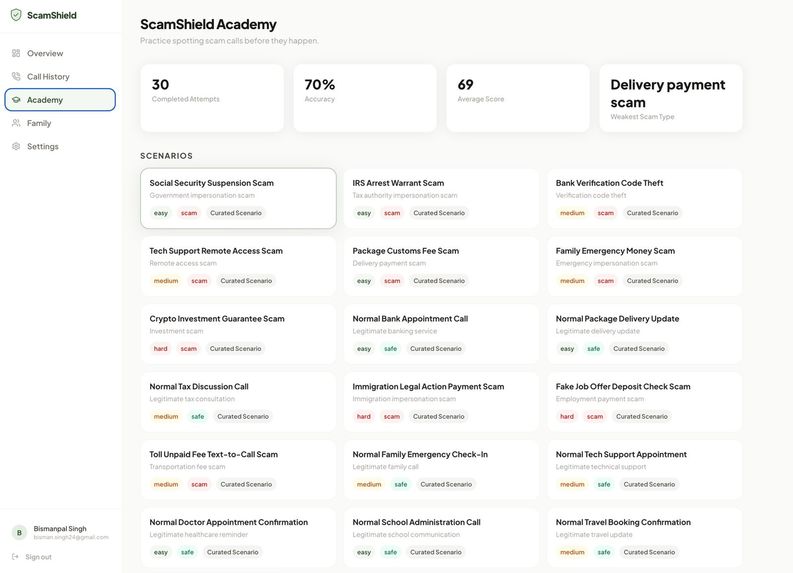Select Crypto Investment Guarantee Scam scenario

[238, 334]
